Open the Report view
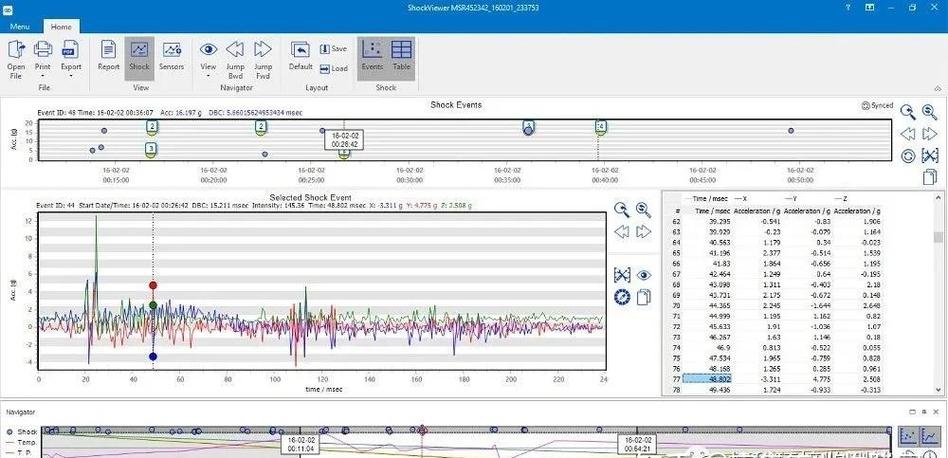Screen dimensions: 948x458 109,56
